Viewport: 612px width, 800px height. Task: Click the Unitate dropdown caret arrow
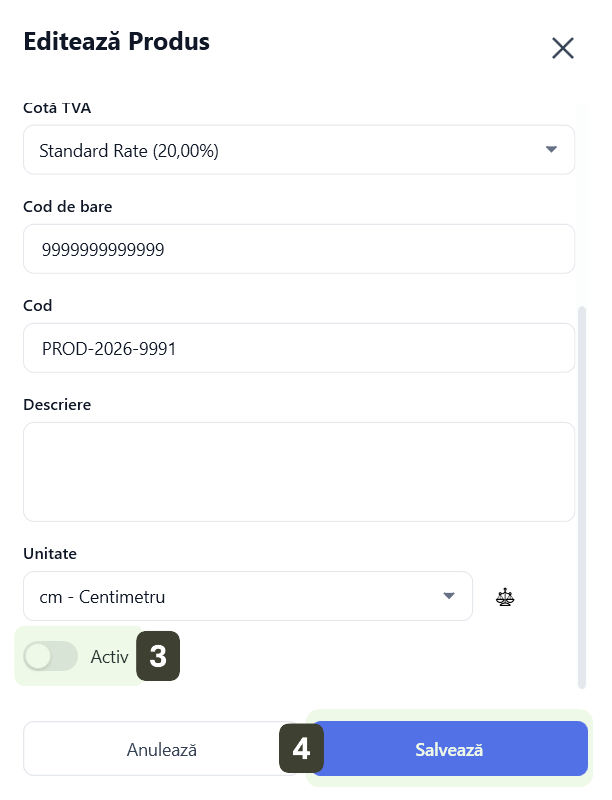coord(448,597)
